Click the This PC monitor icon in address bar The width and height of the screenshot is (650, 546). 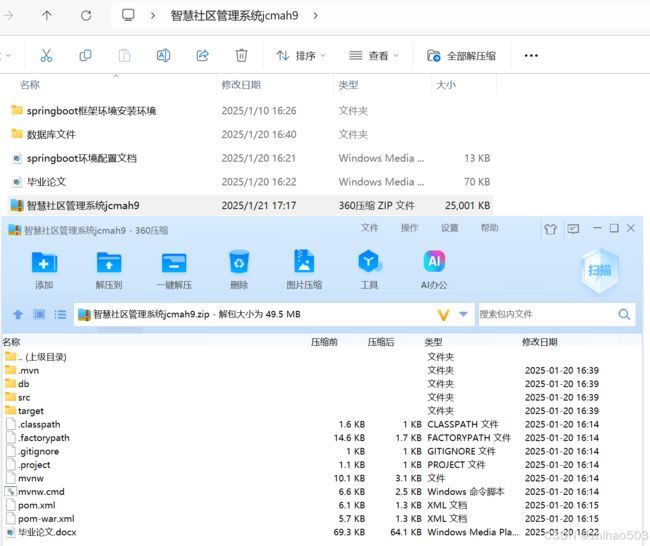point(128,15)
